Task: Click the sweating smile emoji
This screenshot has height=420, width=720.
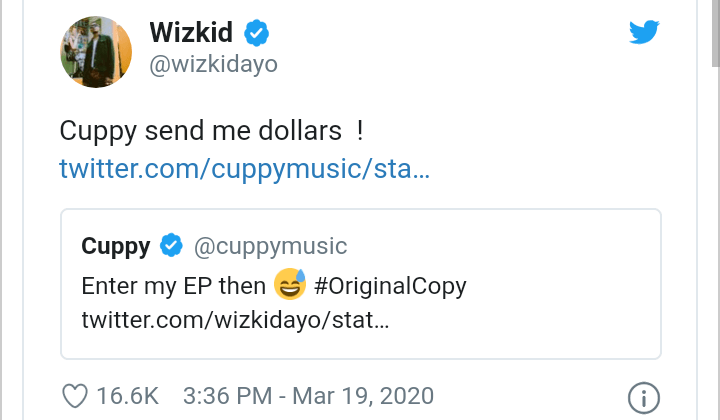Action: [290, 285]
